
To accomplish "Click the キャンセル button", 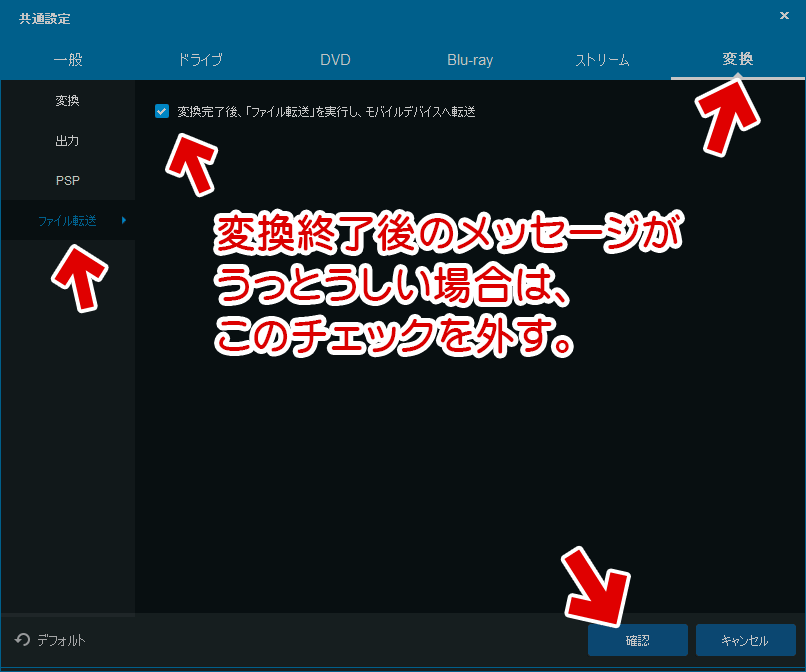I will (x=745, y=640).
